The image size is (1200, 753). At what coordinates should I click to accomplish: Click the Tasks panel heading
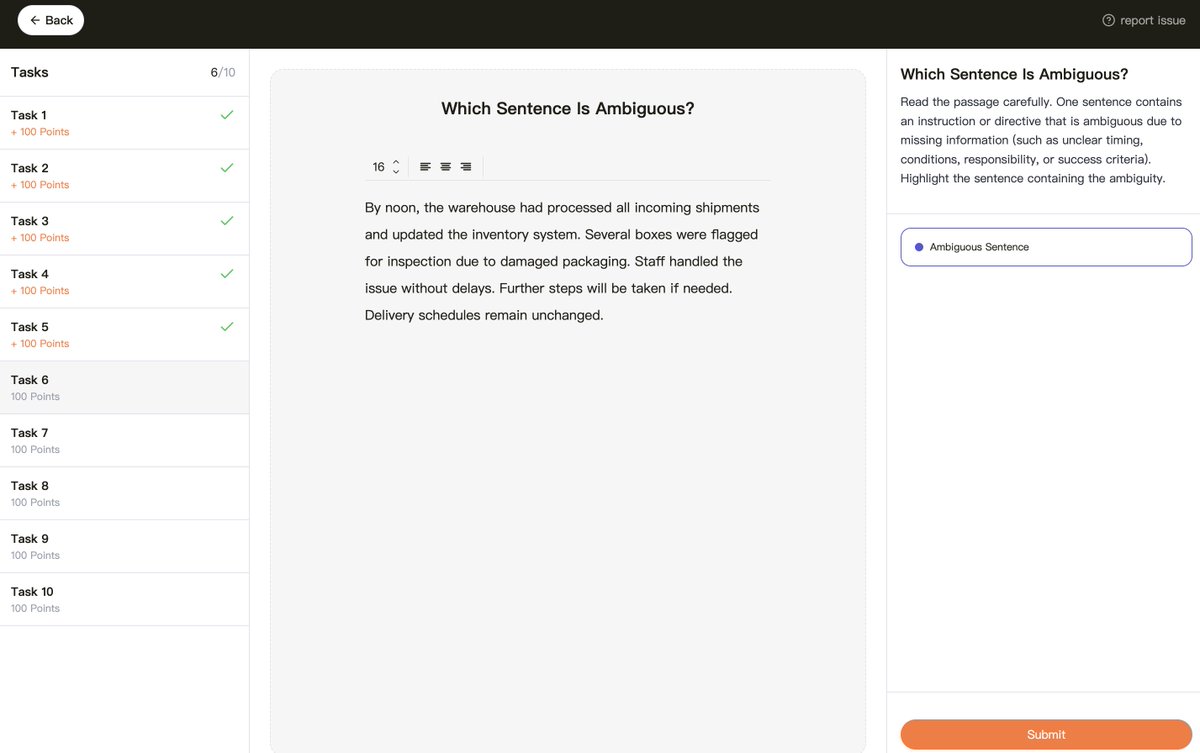29,72
